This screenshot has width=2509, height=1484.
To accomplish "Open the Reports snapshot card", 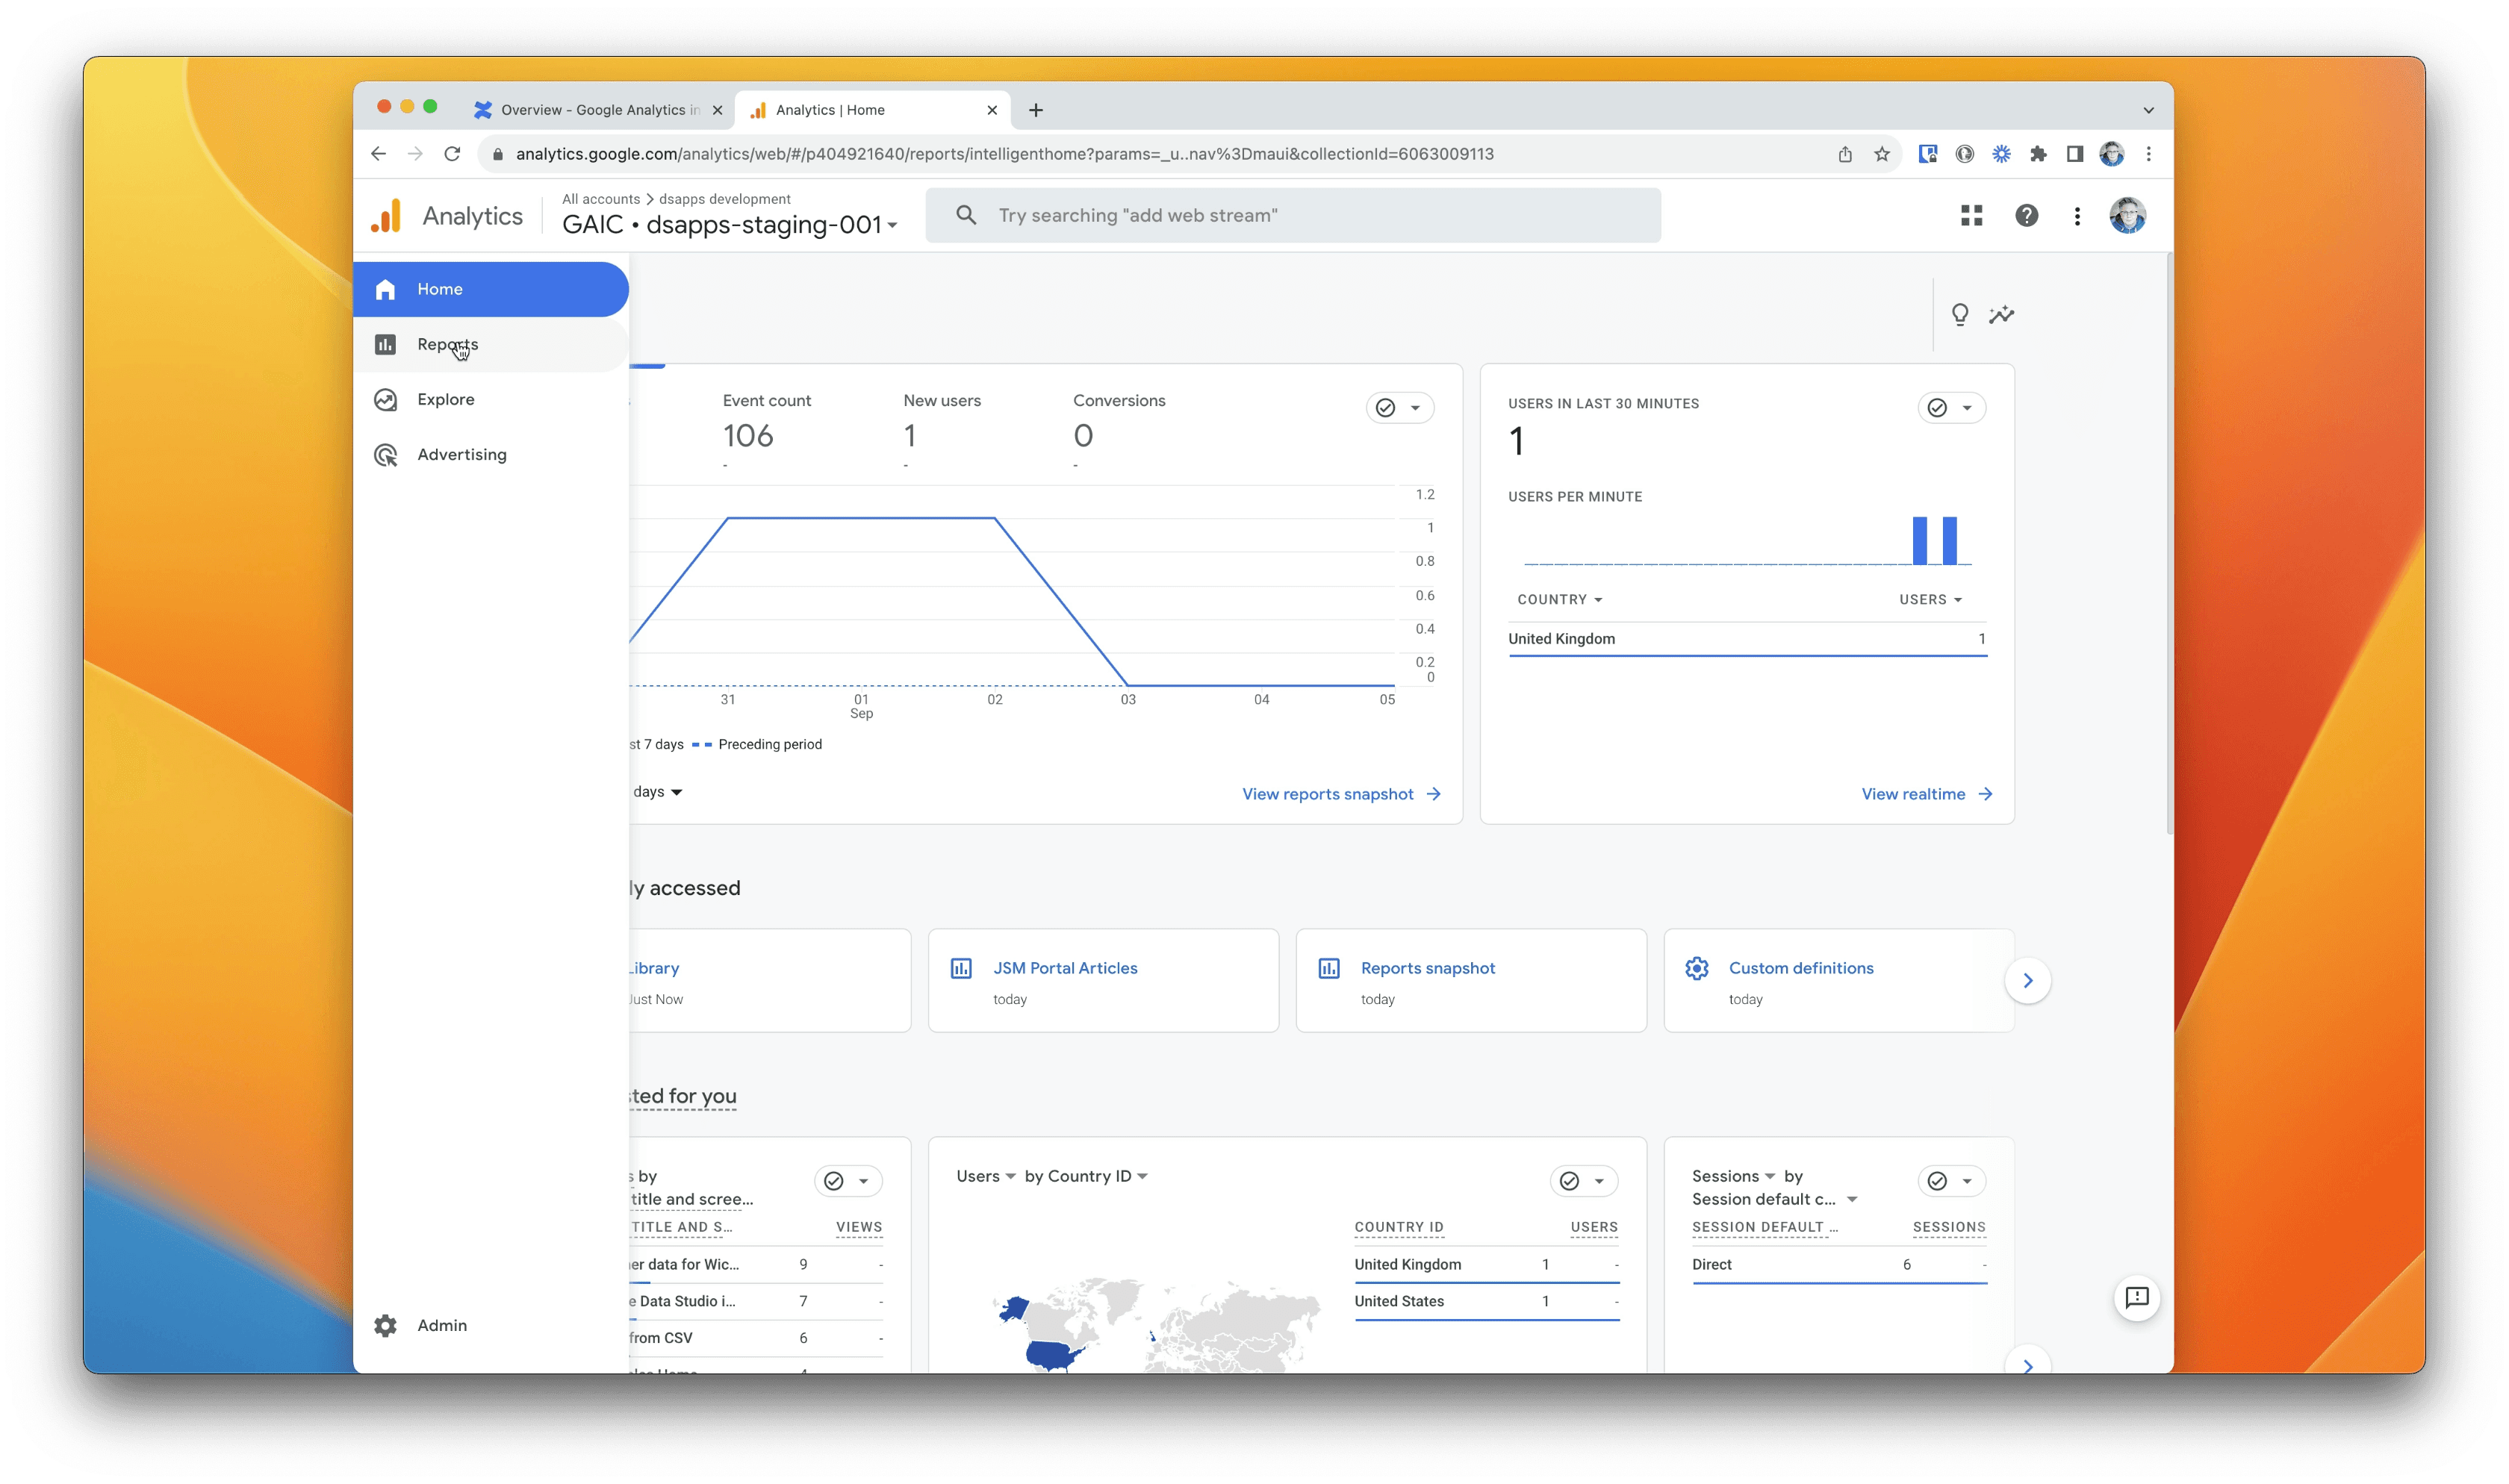I will pyautogui.click(x=1470, y=980).
